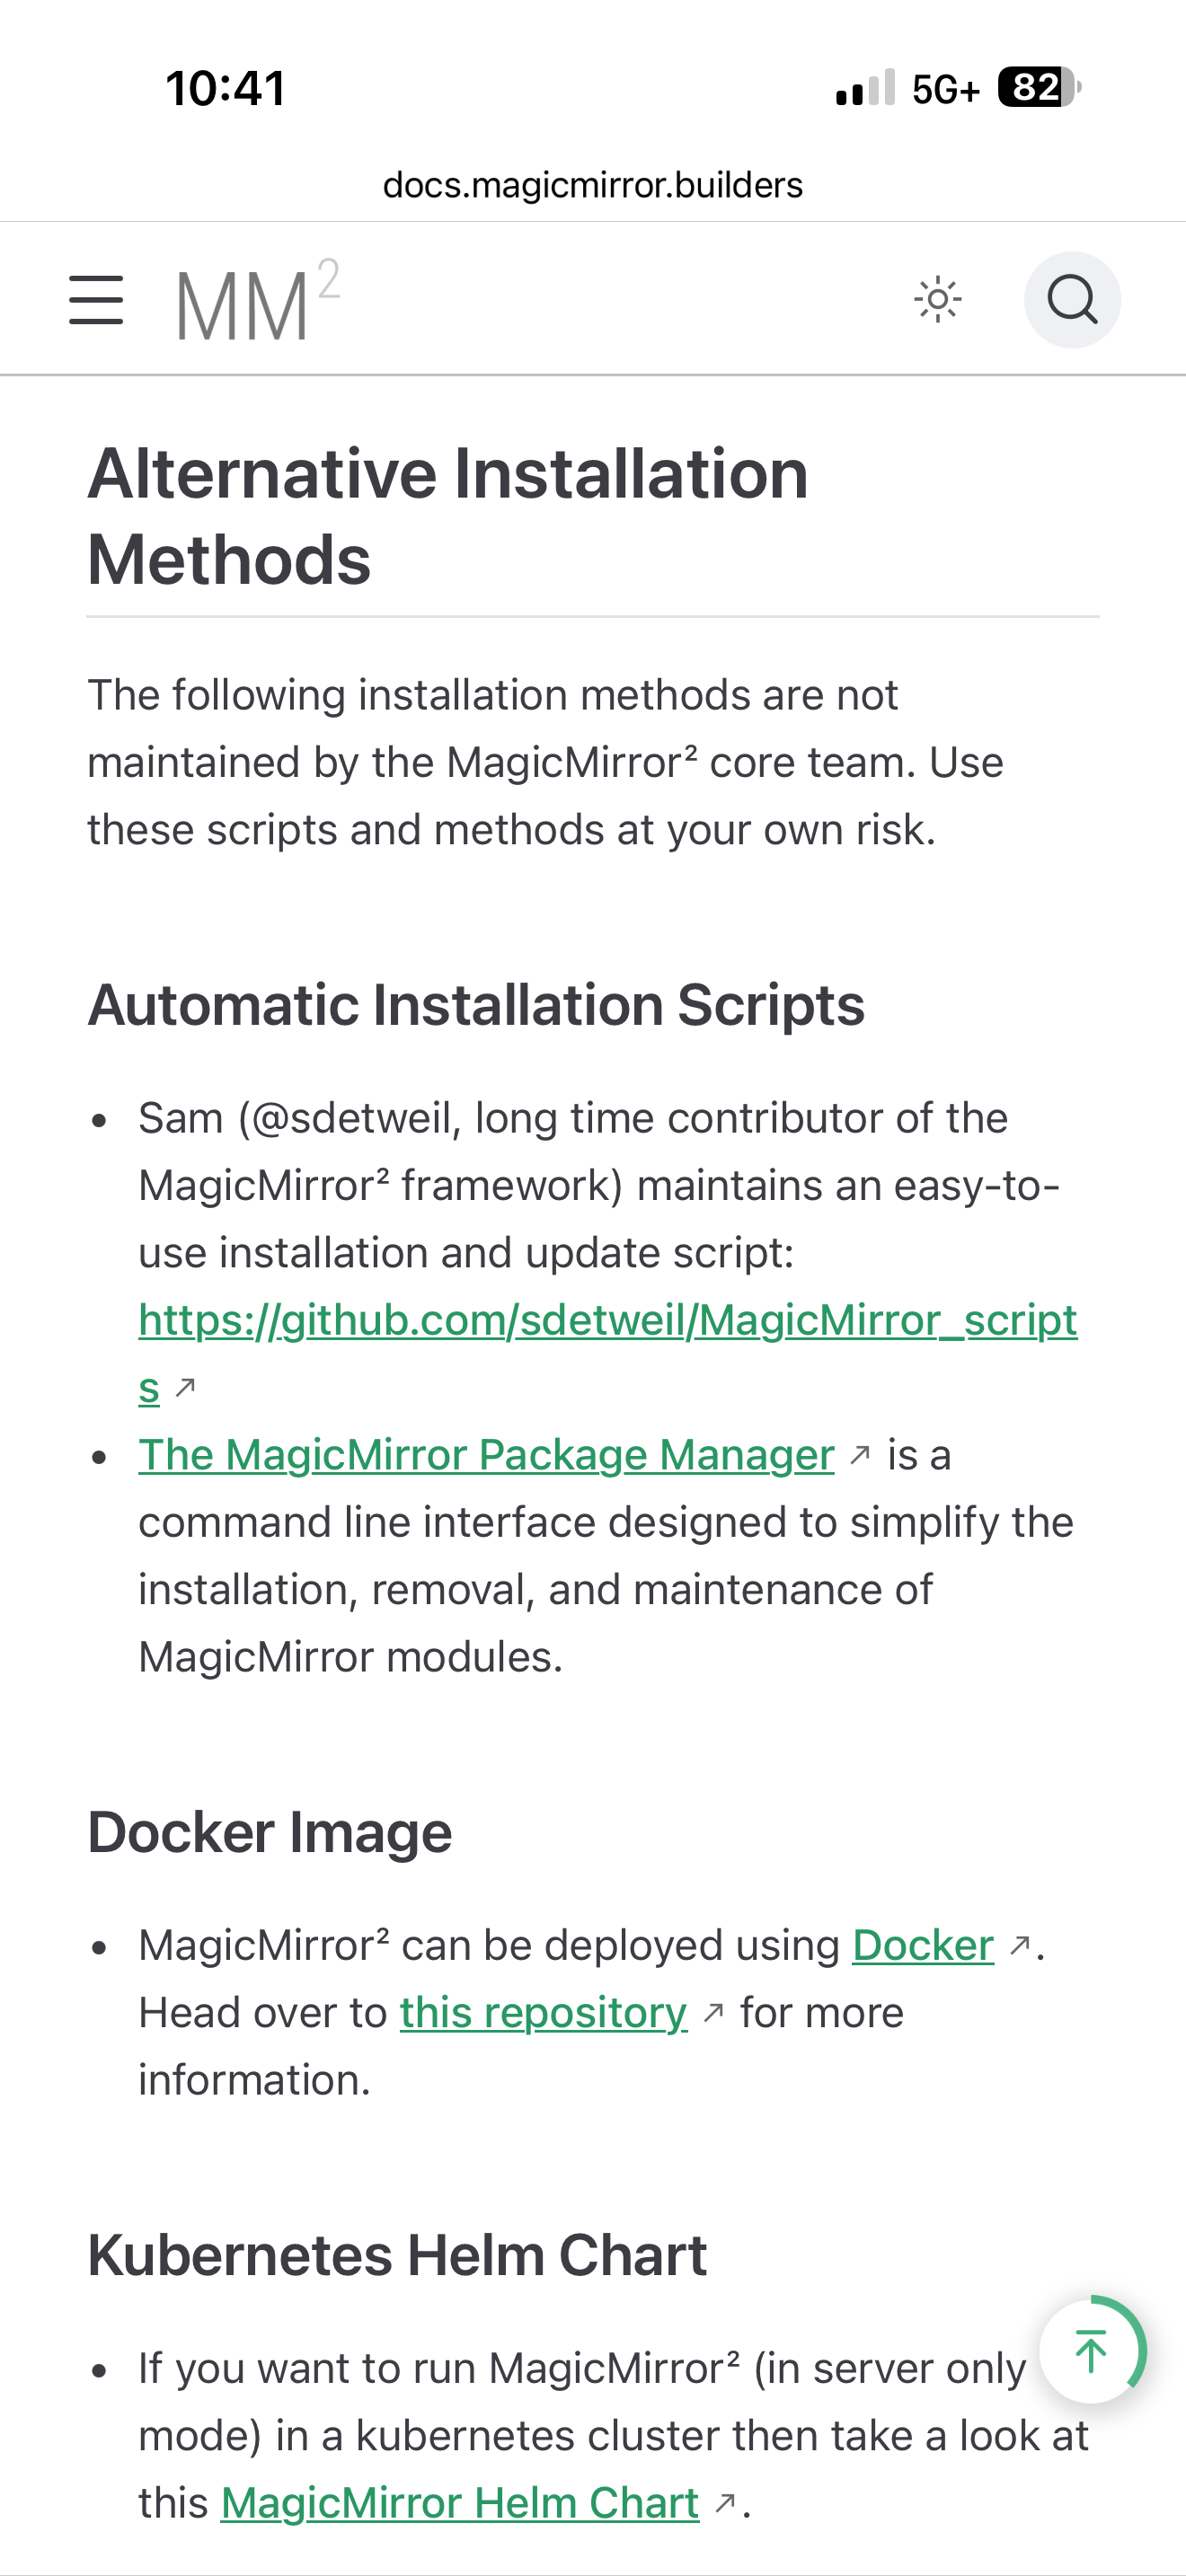
Task: Open the 'this repository' link
Action: tap(543, 2012)
